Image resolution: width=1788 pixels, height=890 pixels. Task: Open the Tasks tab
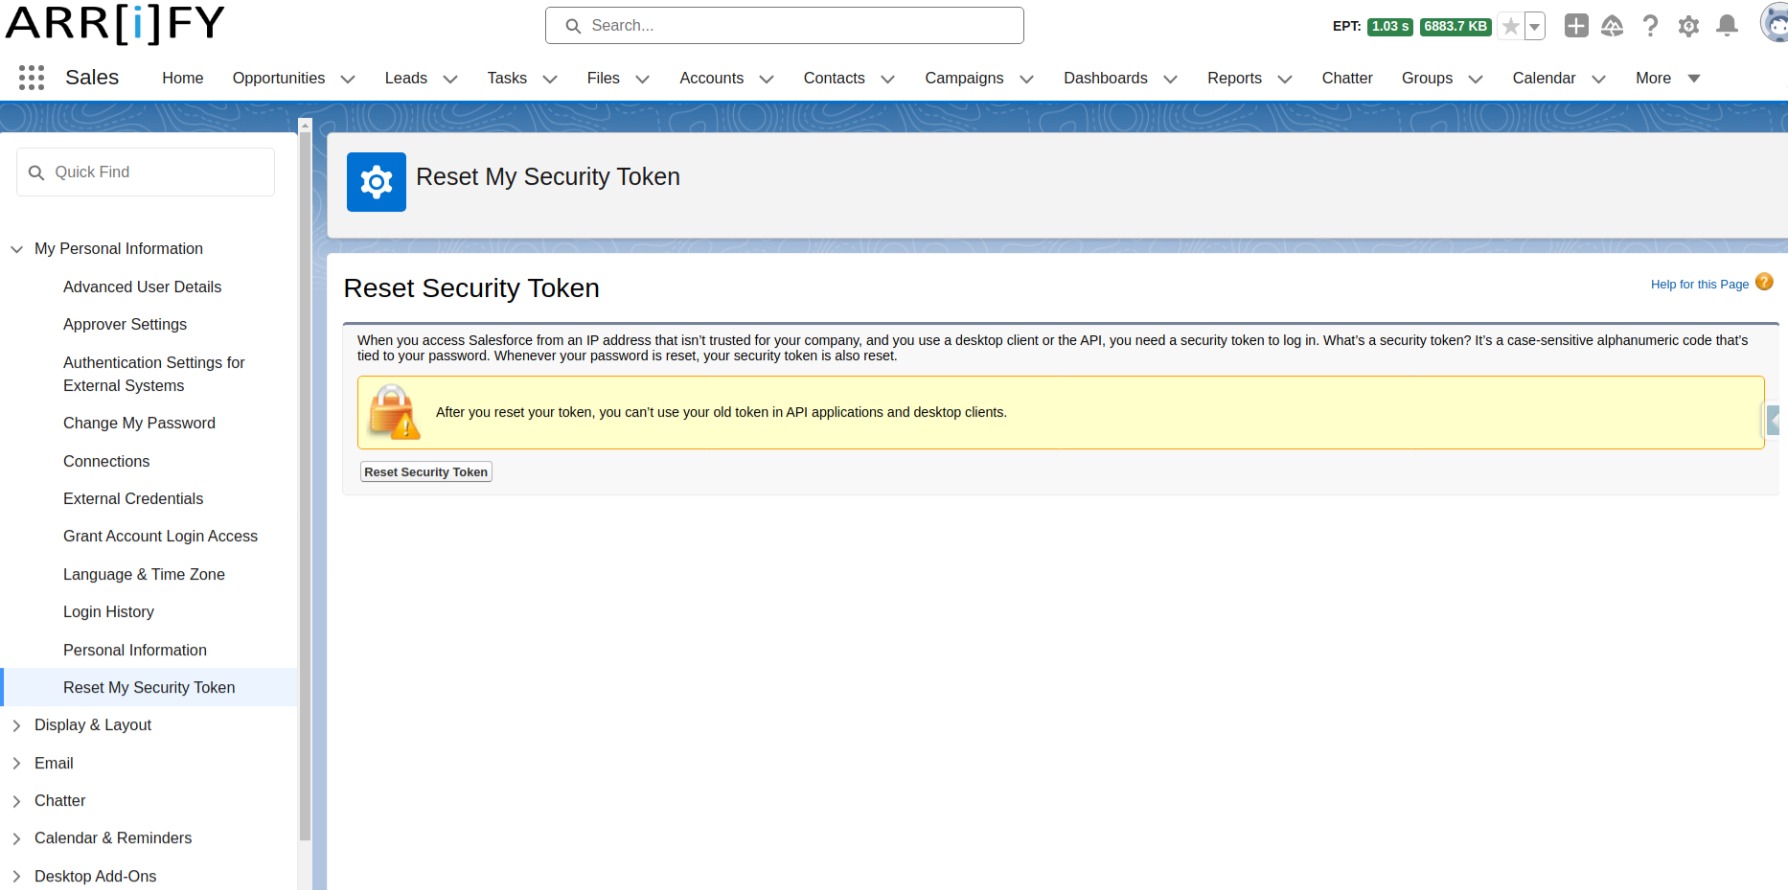507,78
